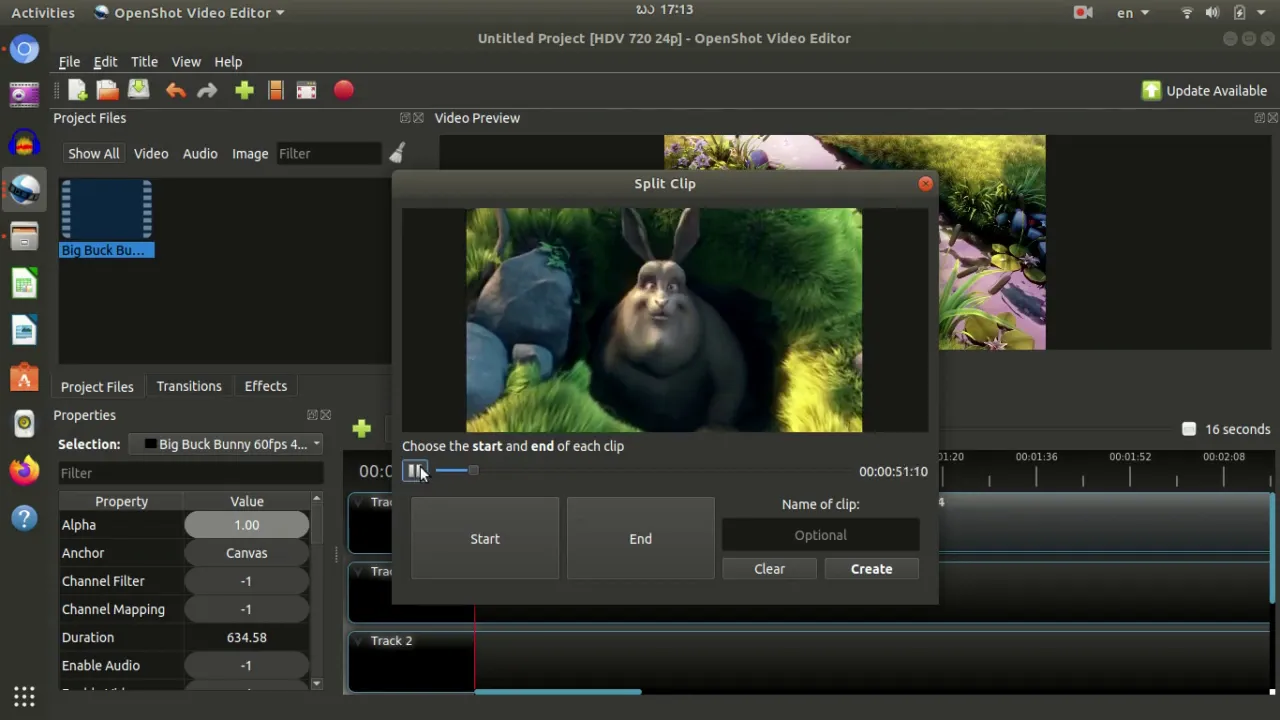Image resolution: width=1280 pixels, height=720 pixels.
Task: Click the orange Undo arrow icon
Action: pyautogui.click(x=175, y=91)
